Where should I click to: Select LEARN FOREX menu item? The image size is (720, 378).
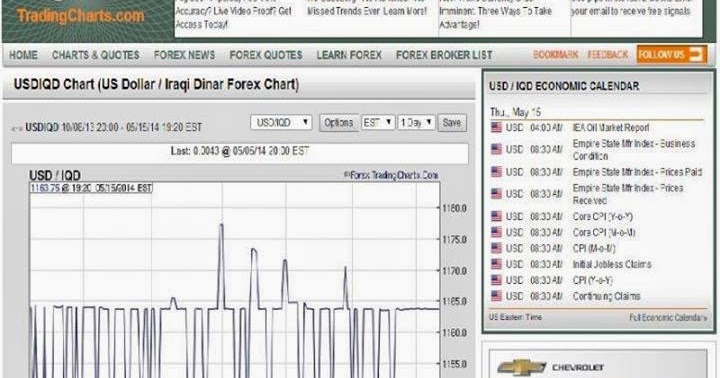click(x=349, y=55)
